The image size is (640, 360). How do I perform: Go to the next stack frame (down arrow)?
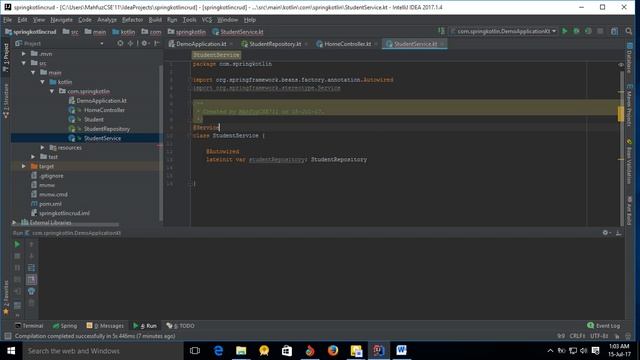31,256
